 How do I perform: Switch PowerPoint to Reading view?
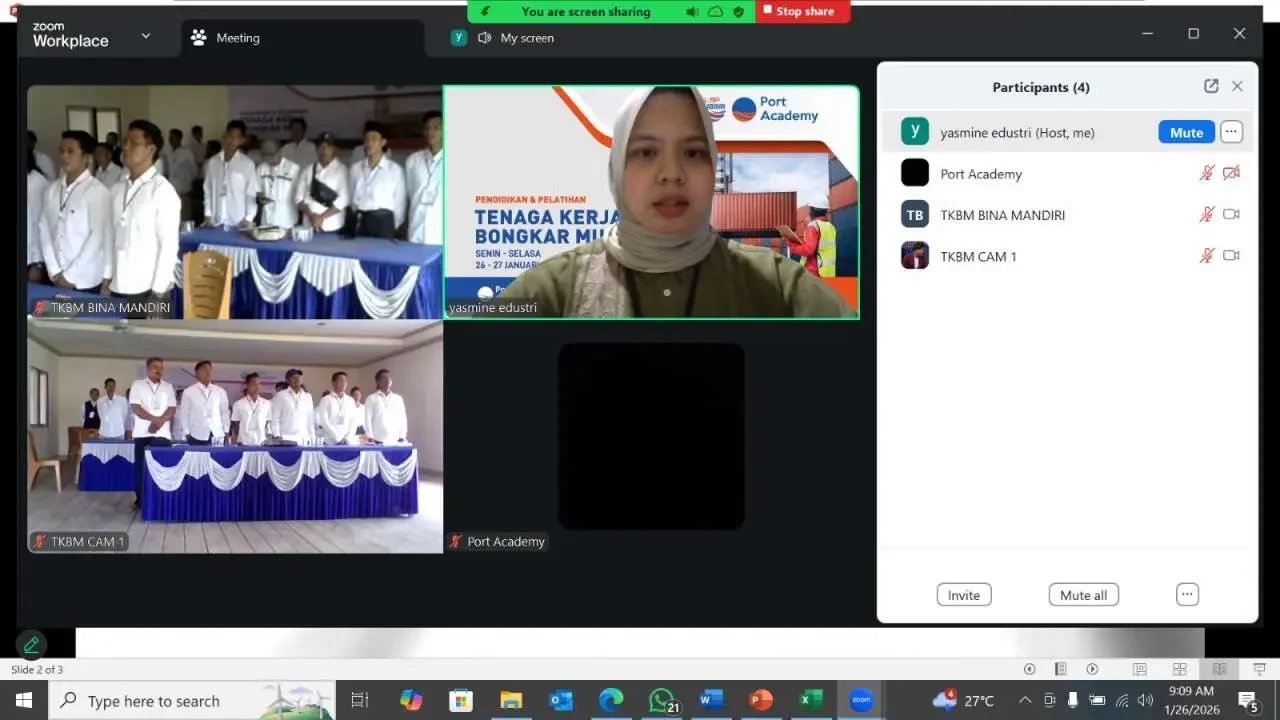1219,669
